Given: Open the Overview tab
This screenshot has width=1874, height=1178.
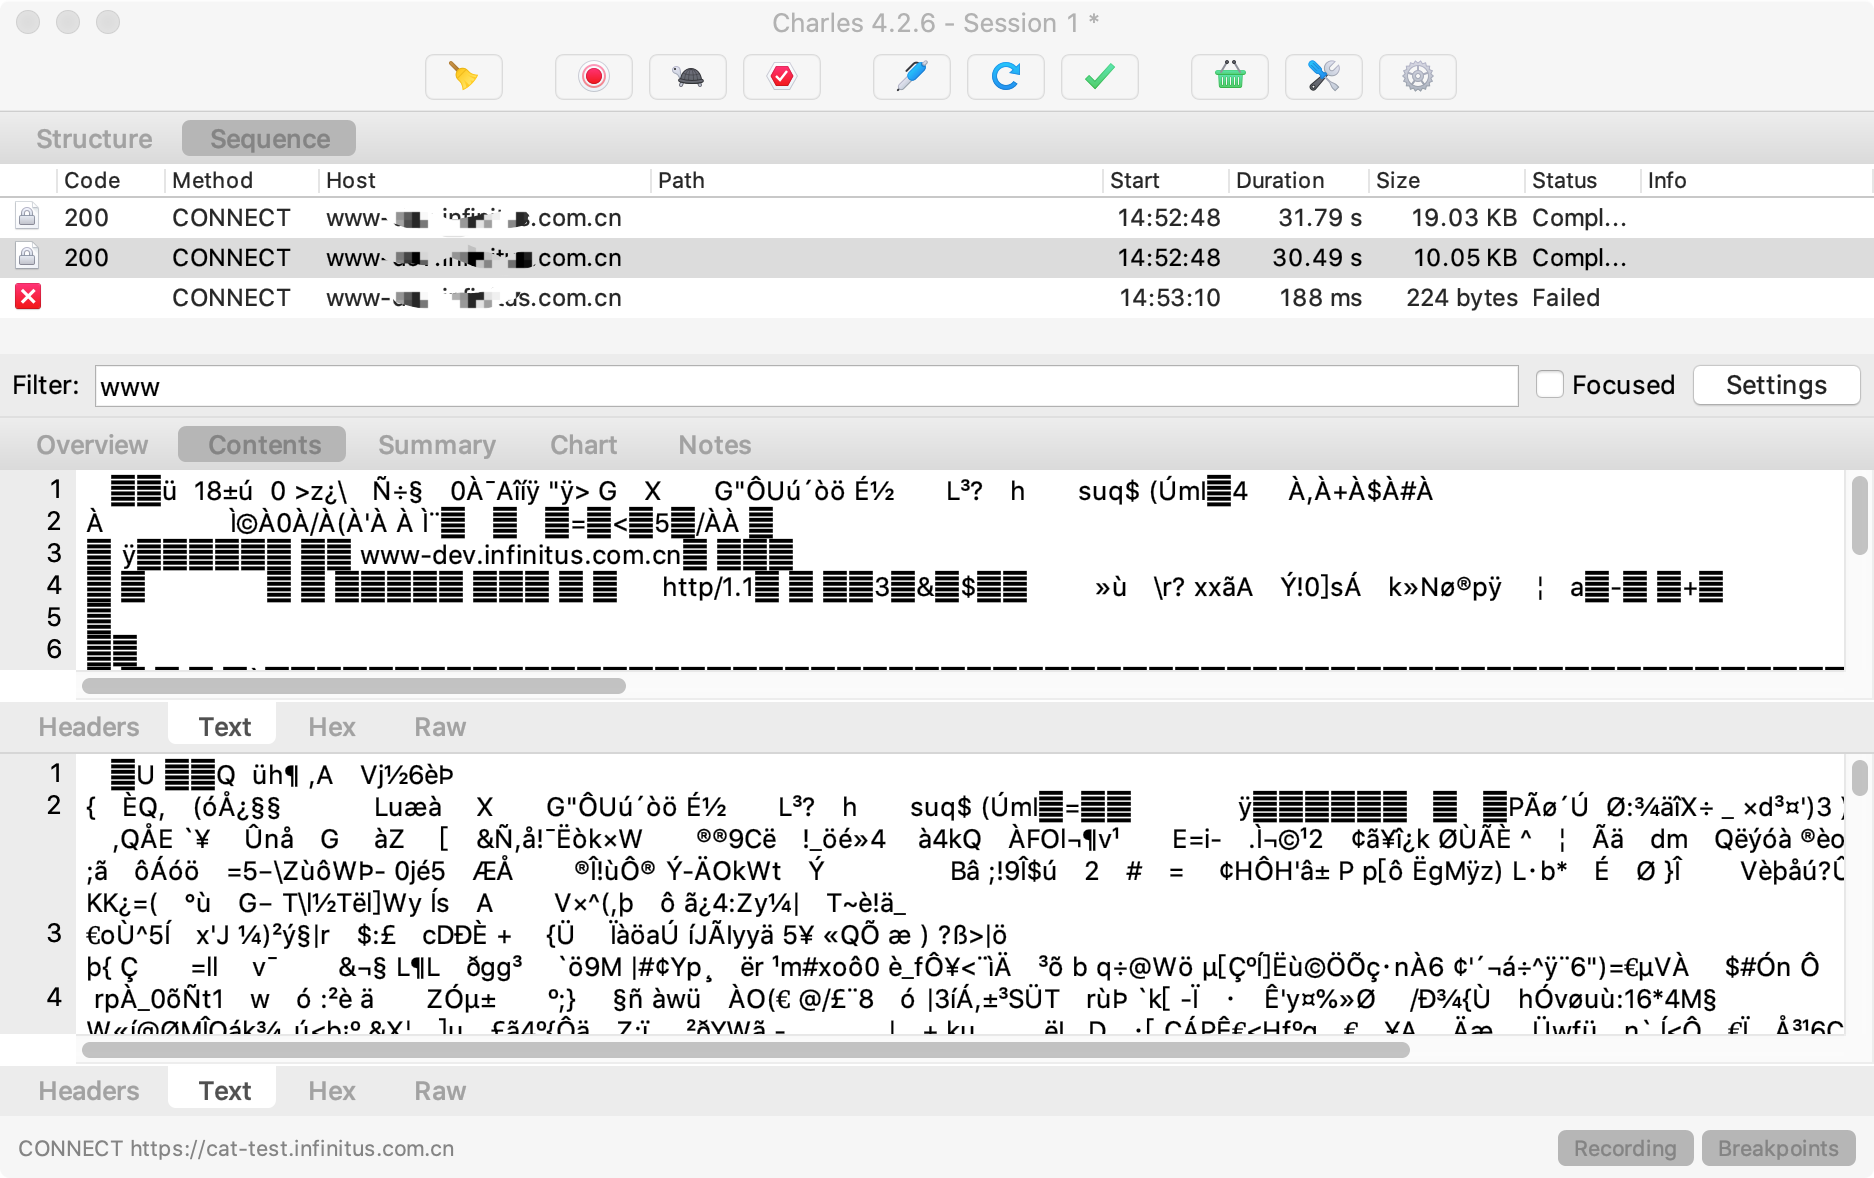Looking at the screenshot, I should pyautogui.click(x=92, y=445).
